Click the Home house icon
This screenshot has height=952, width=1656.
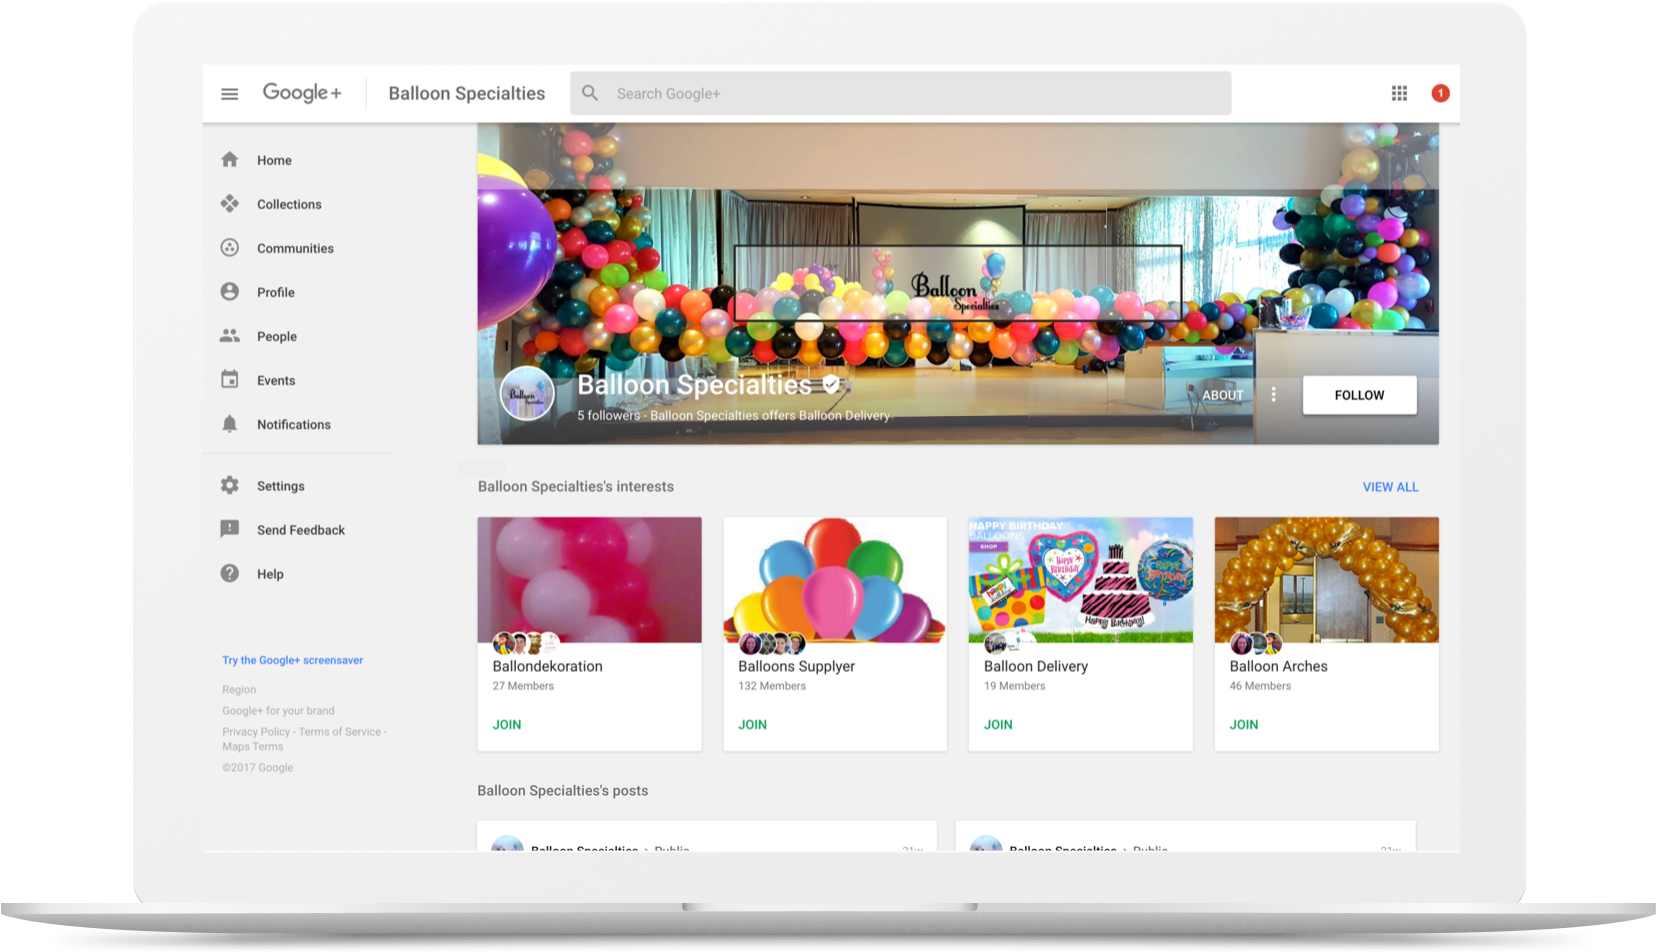point(230,160)
